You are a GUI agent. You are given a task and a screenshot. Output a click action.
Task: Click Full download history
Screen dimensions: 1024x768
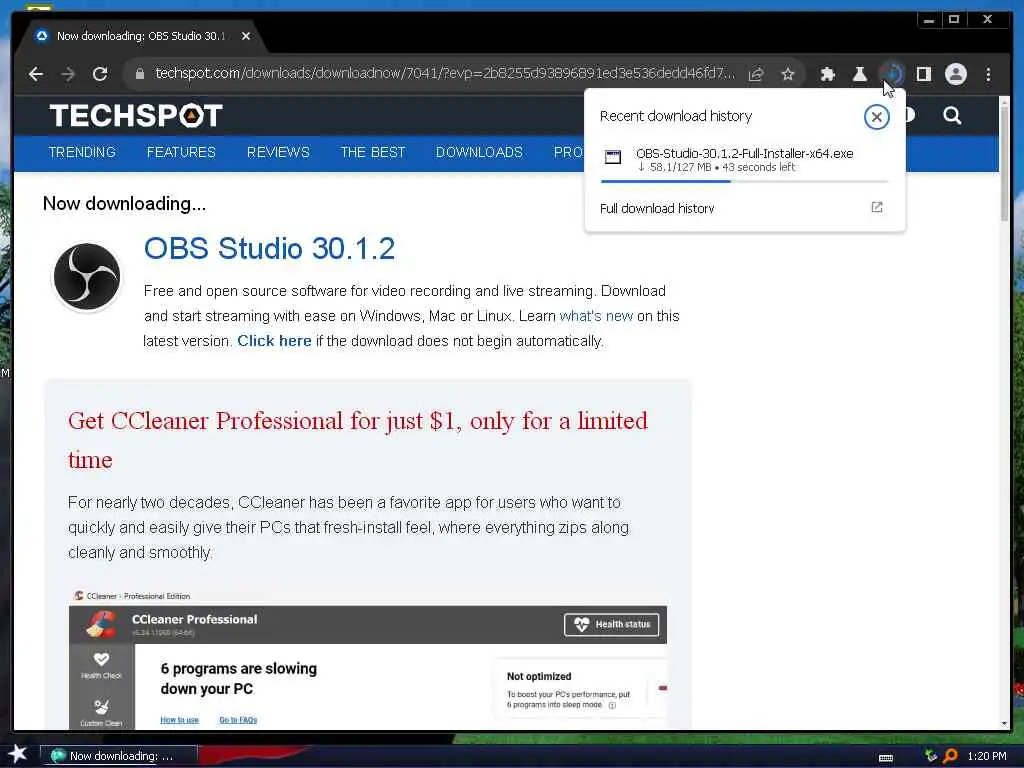[657, 208]
